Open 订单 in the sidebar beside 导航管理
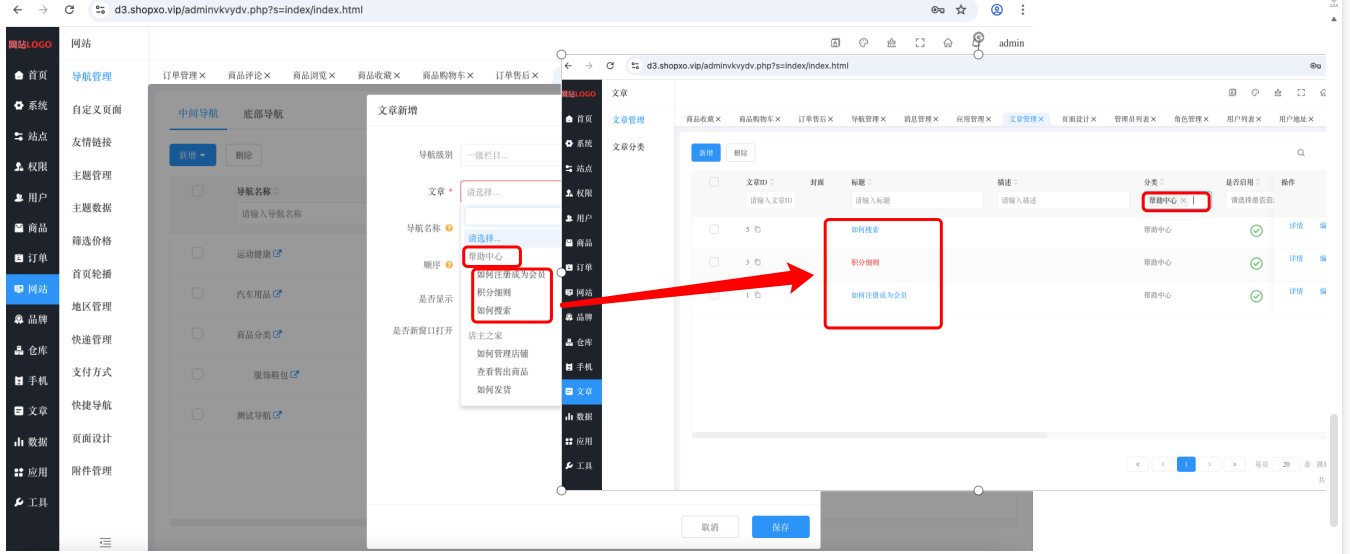 (x=30, y=258)
